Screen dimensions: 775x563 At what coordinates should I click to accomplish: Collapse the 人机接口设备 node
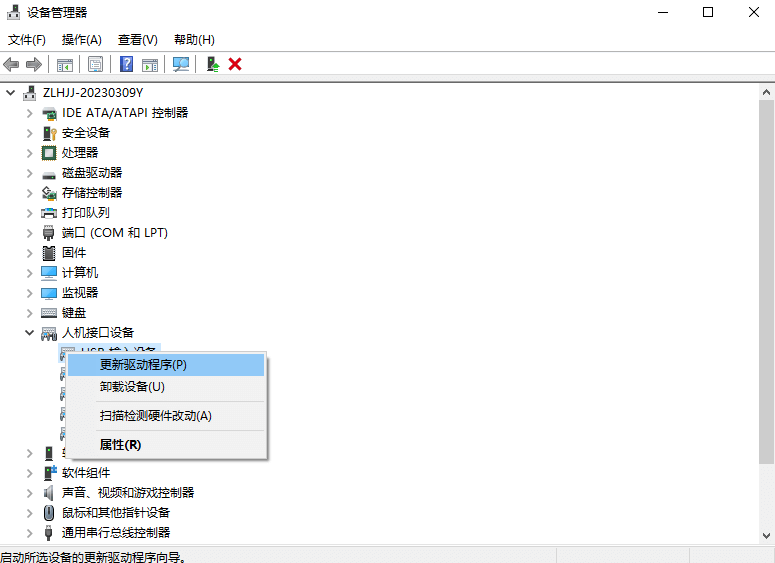click(30, 333)
